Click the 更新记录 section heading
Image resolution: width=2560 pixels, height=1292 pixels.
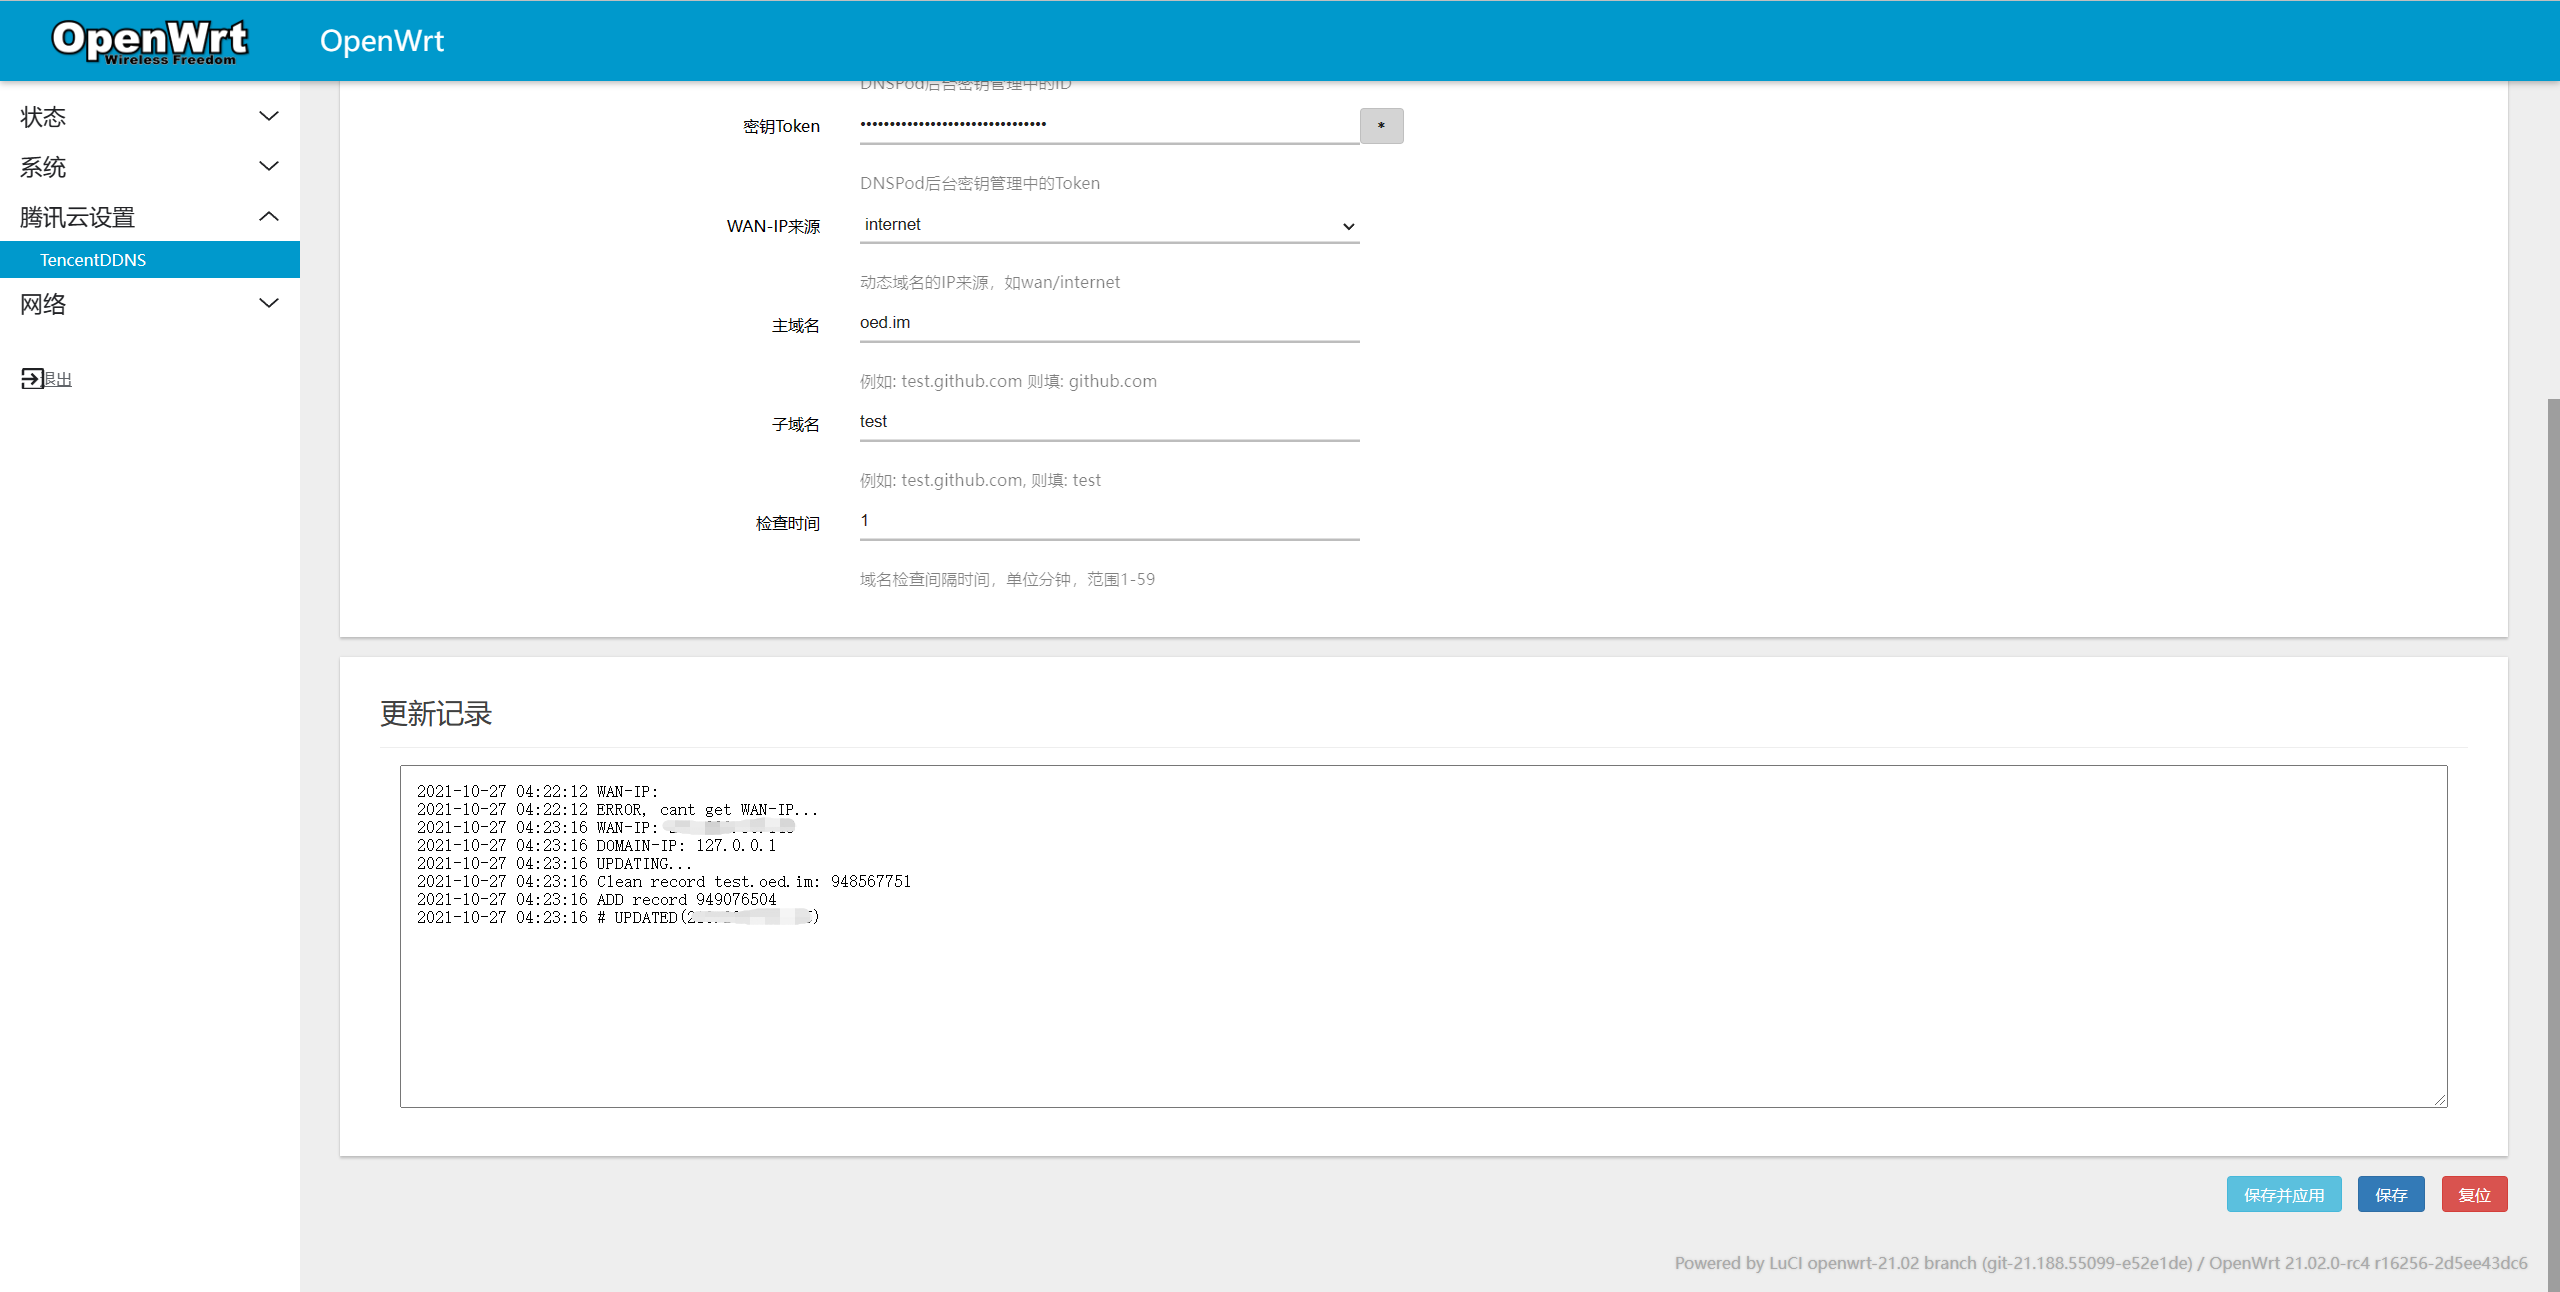pyautogui.click(x=436, y=714)
